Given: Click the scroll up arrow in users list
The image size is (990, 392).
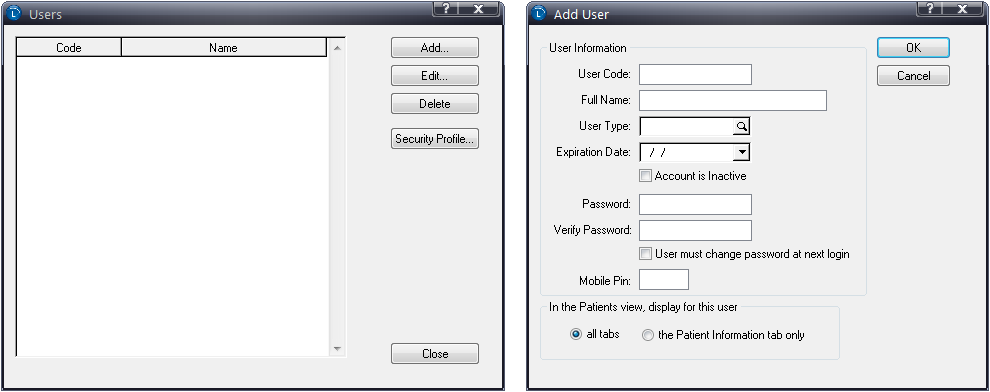Looking at the screenshot, I should [x=337, y=48].
